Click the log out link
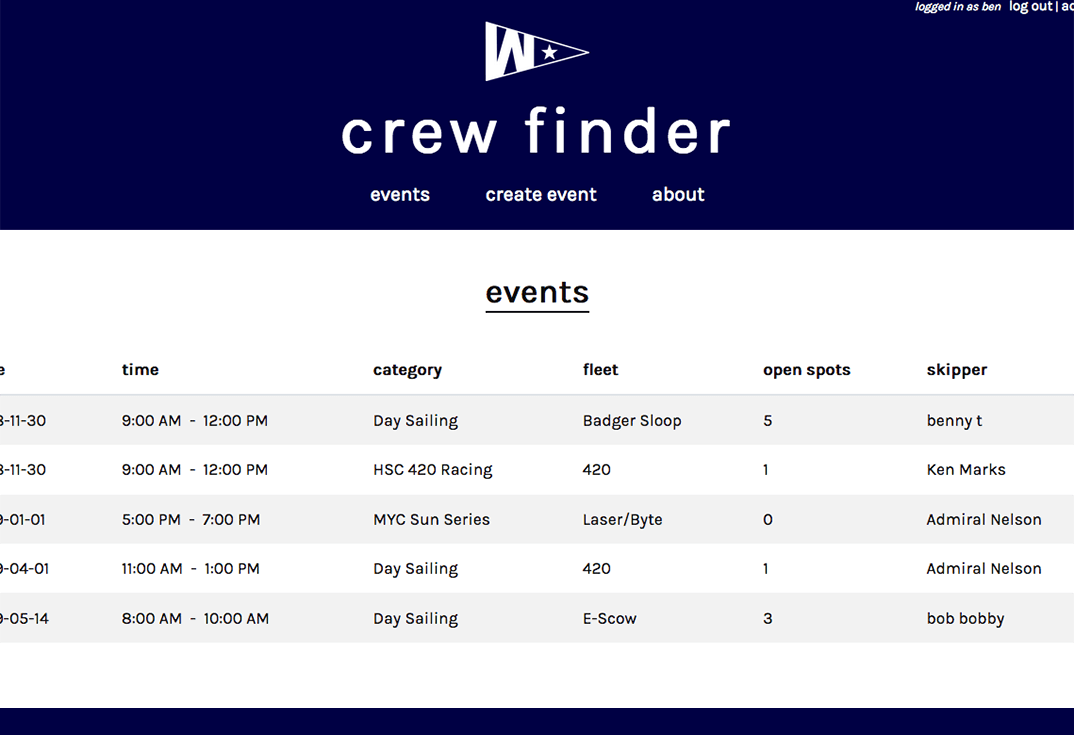The height and width of the screenshot is (735, 1074). click(1030, 6)
